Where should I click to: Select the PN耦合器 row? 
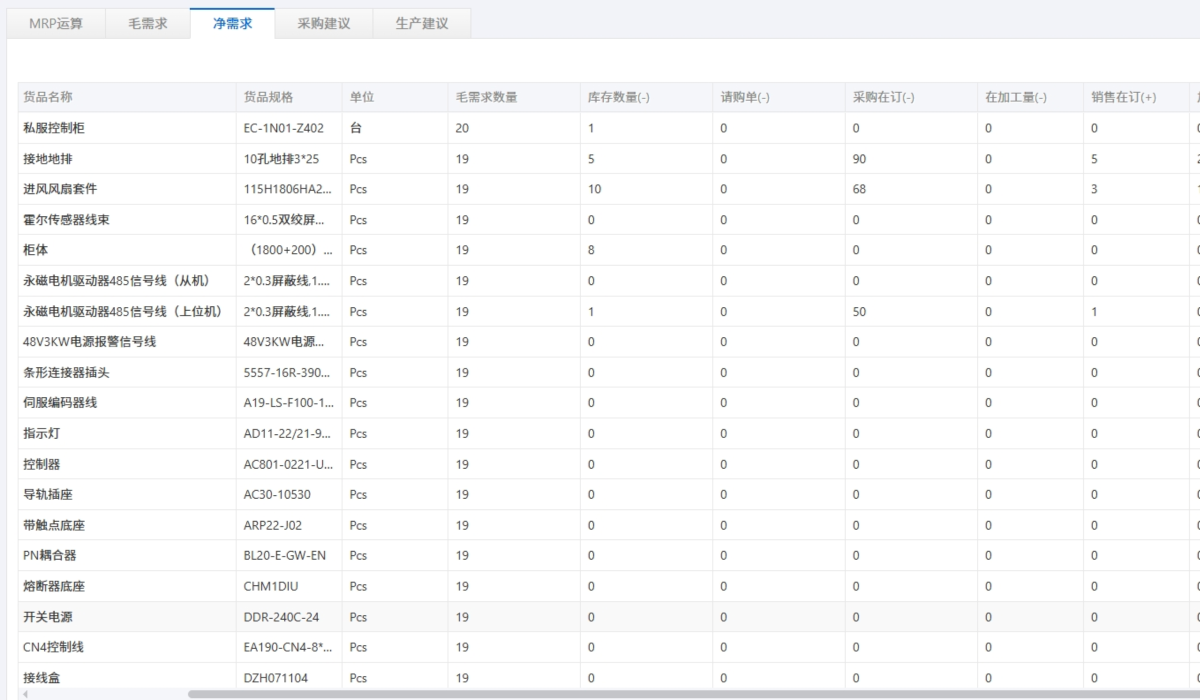click(x=49, y=556)
